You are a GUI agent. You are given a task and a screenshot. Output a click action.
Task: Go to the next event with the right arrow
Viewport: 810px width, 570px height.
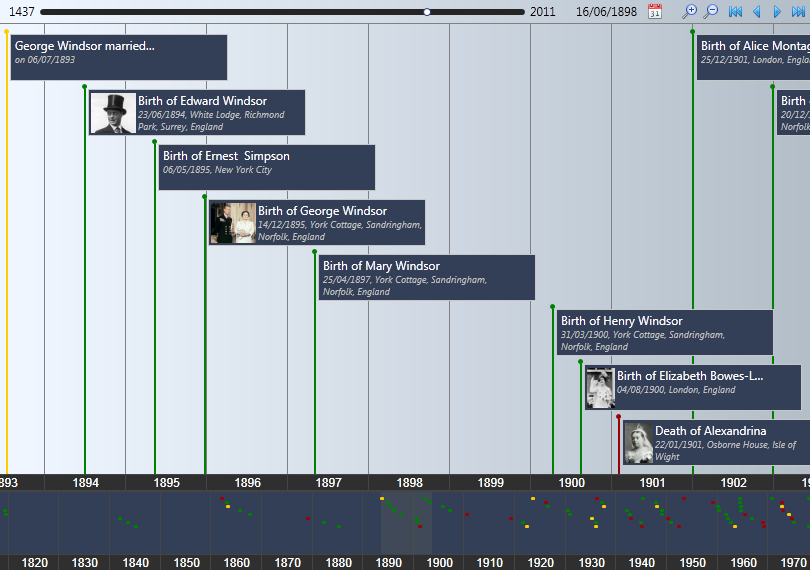tap(777, 11)
